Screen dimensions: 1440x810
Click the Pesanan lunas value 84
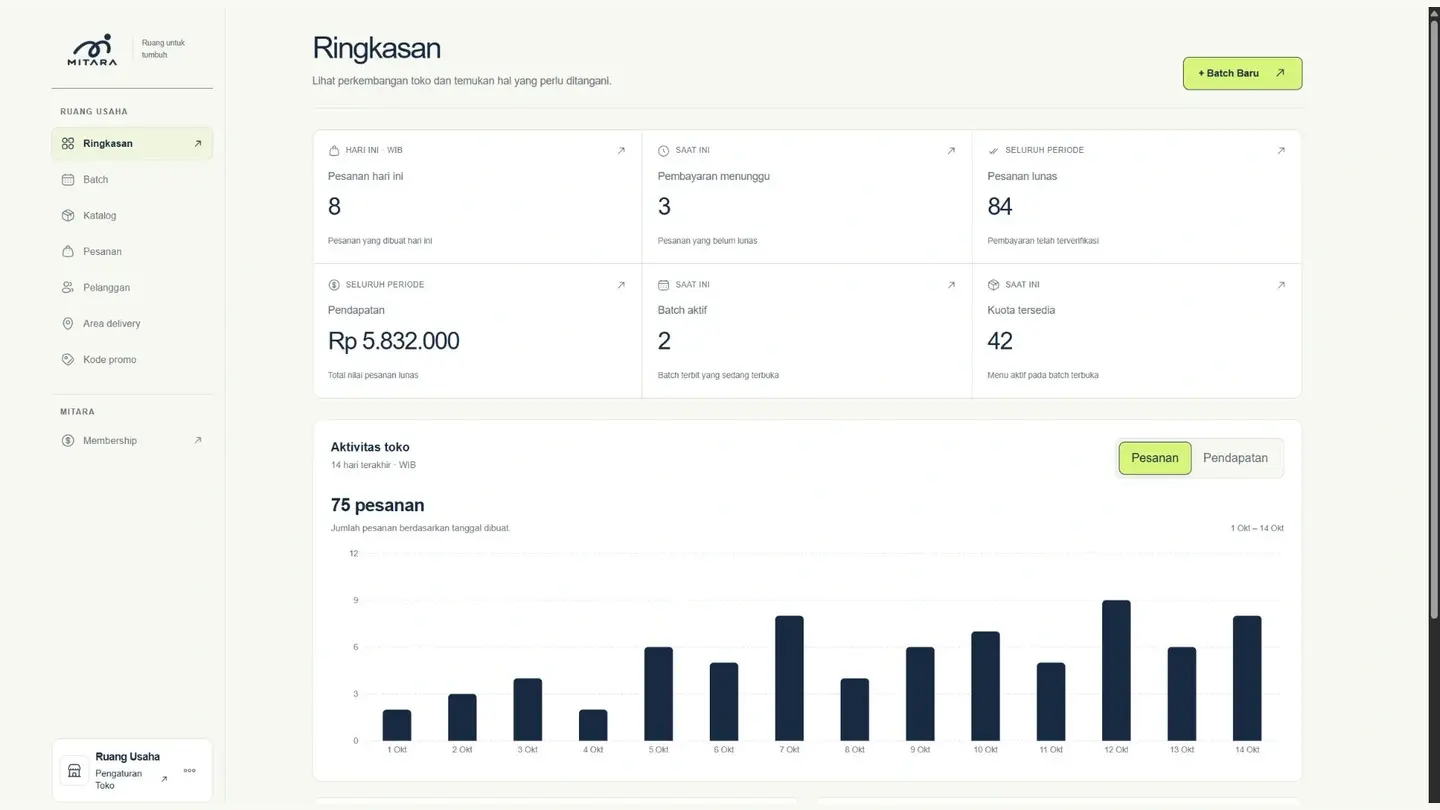coord(1000,207)
